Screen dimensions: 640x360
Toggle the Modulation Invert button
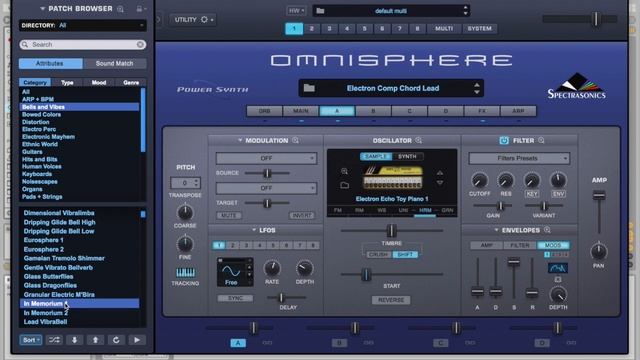click(302, 215)
